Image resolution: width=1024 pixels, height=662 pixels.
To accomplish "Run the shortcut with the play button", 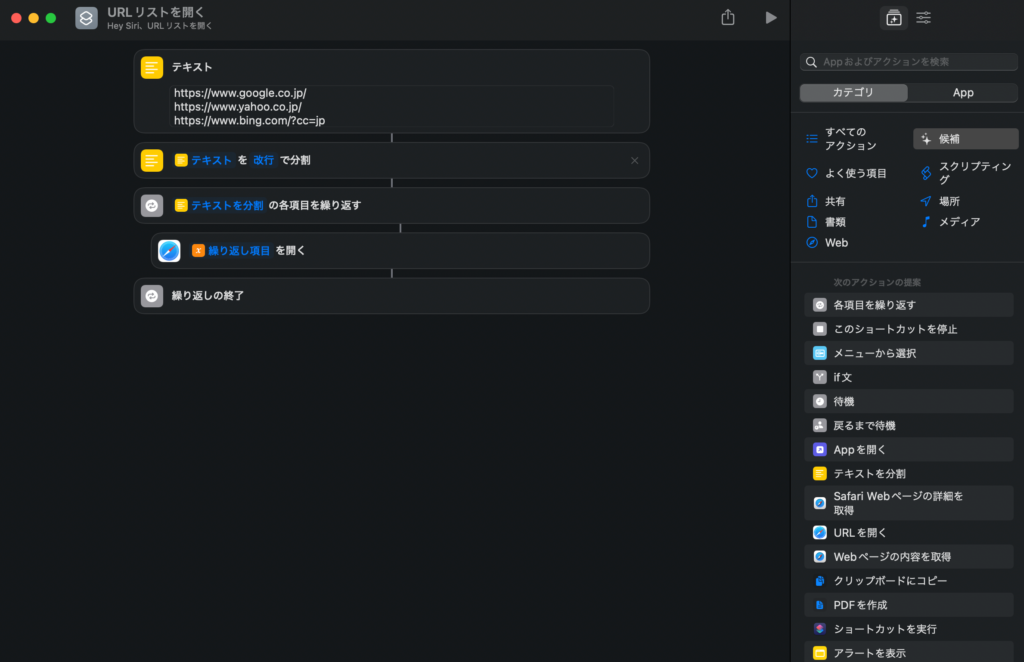I will 770,18.
